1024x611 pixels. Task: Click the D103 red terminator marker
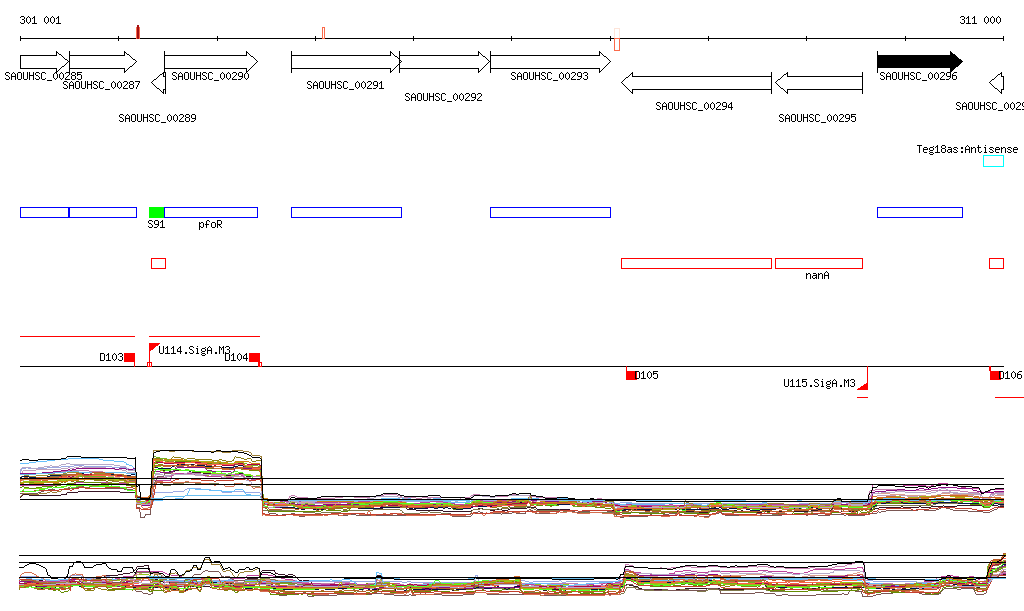[x=129, y=358]
